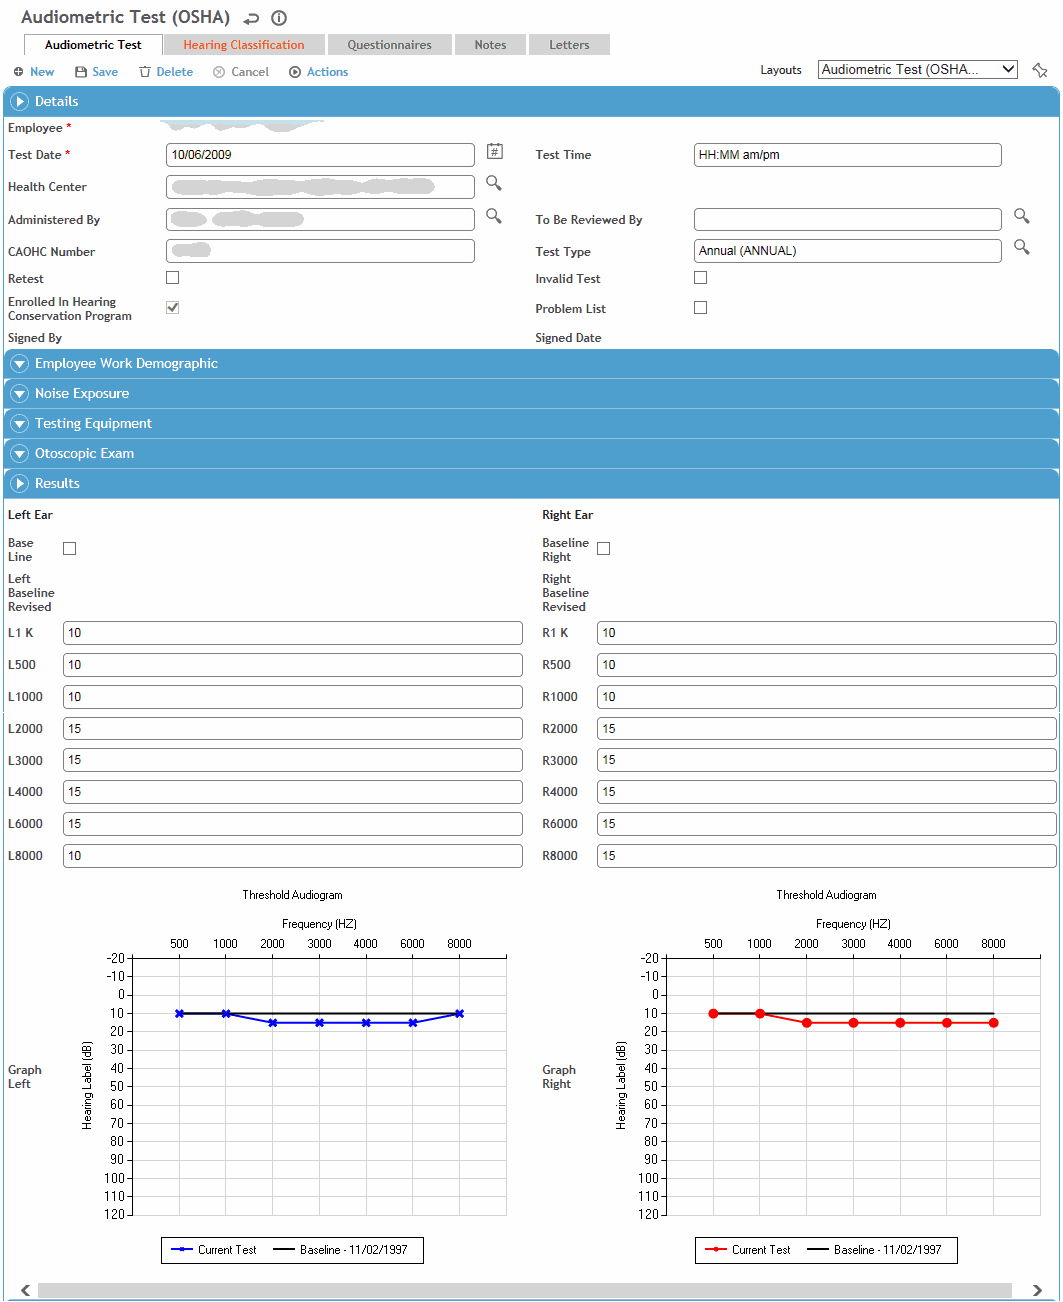Image resolution: width=1063 pixels, height=1302 pixels.
Task: Click the New button label
Action: pyautogui.click(x=42, y=72)
